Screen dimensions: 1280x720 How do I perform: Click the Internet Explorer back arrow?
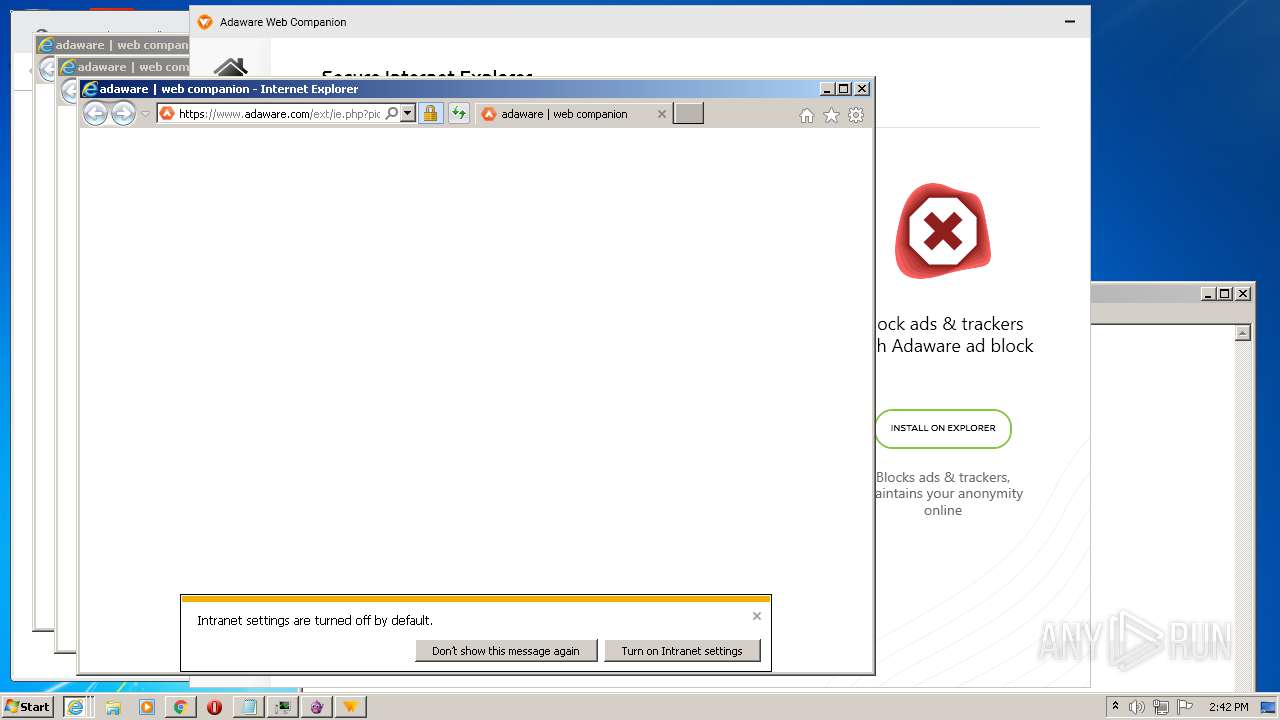click(x=95, y=114)
